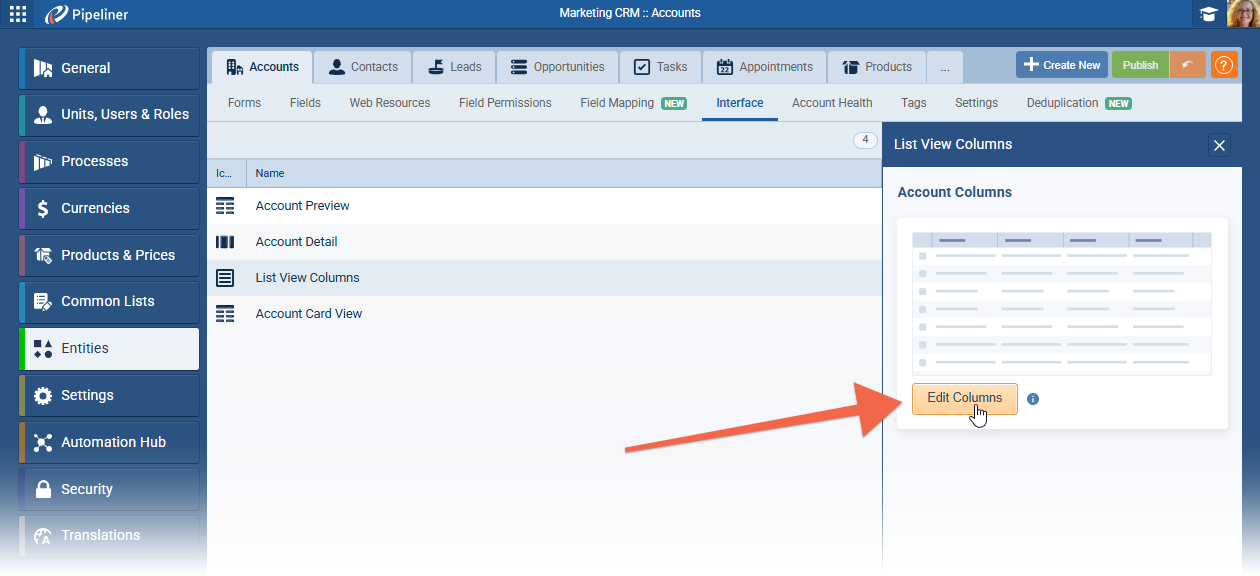Open the Opportunities entity tab

click(x=557, y=67)
